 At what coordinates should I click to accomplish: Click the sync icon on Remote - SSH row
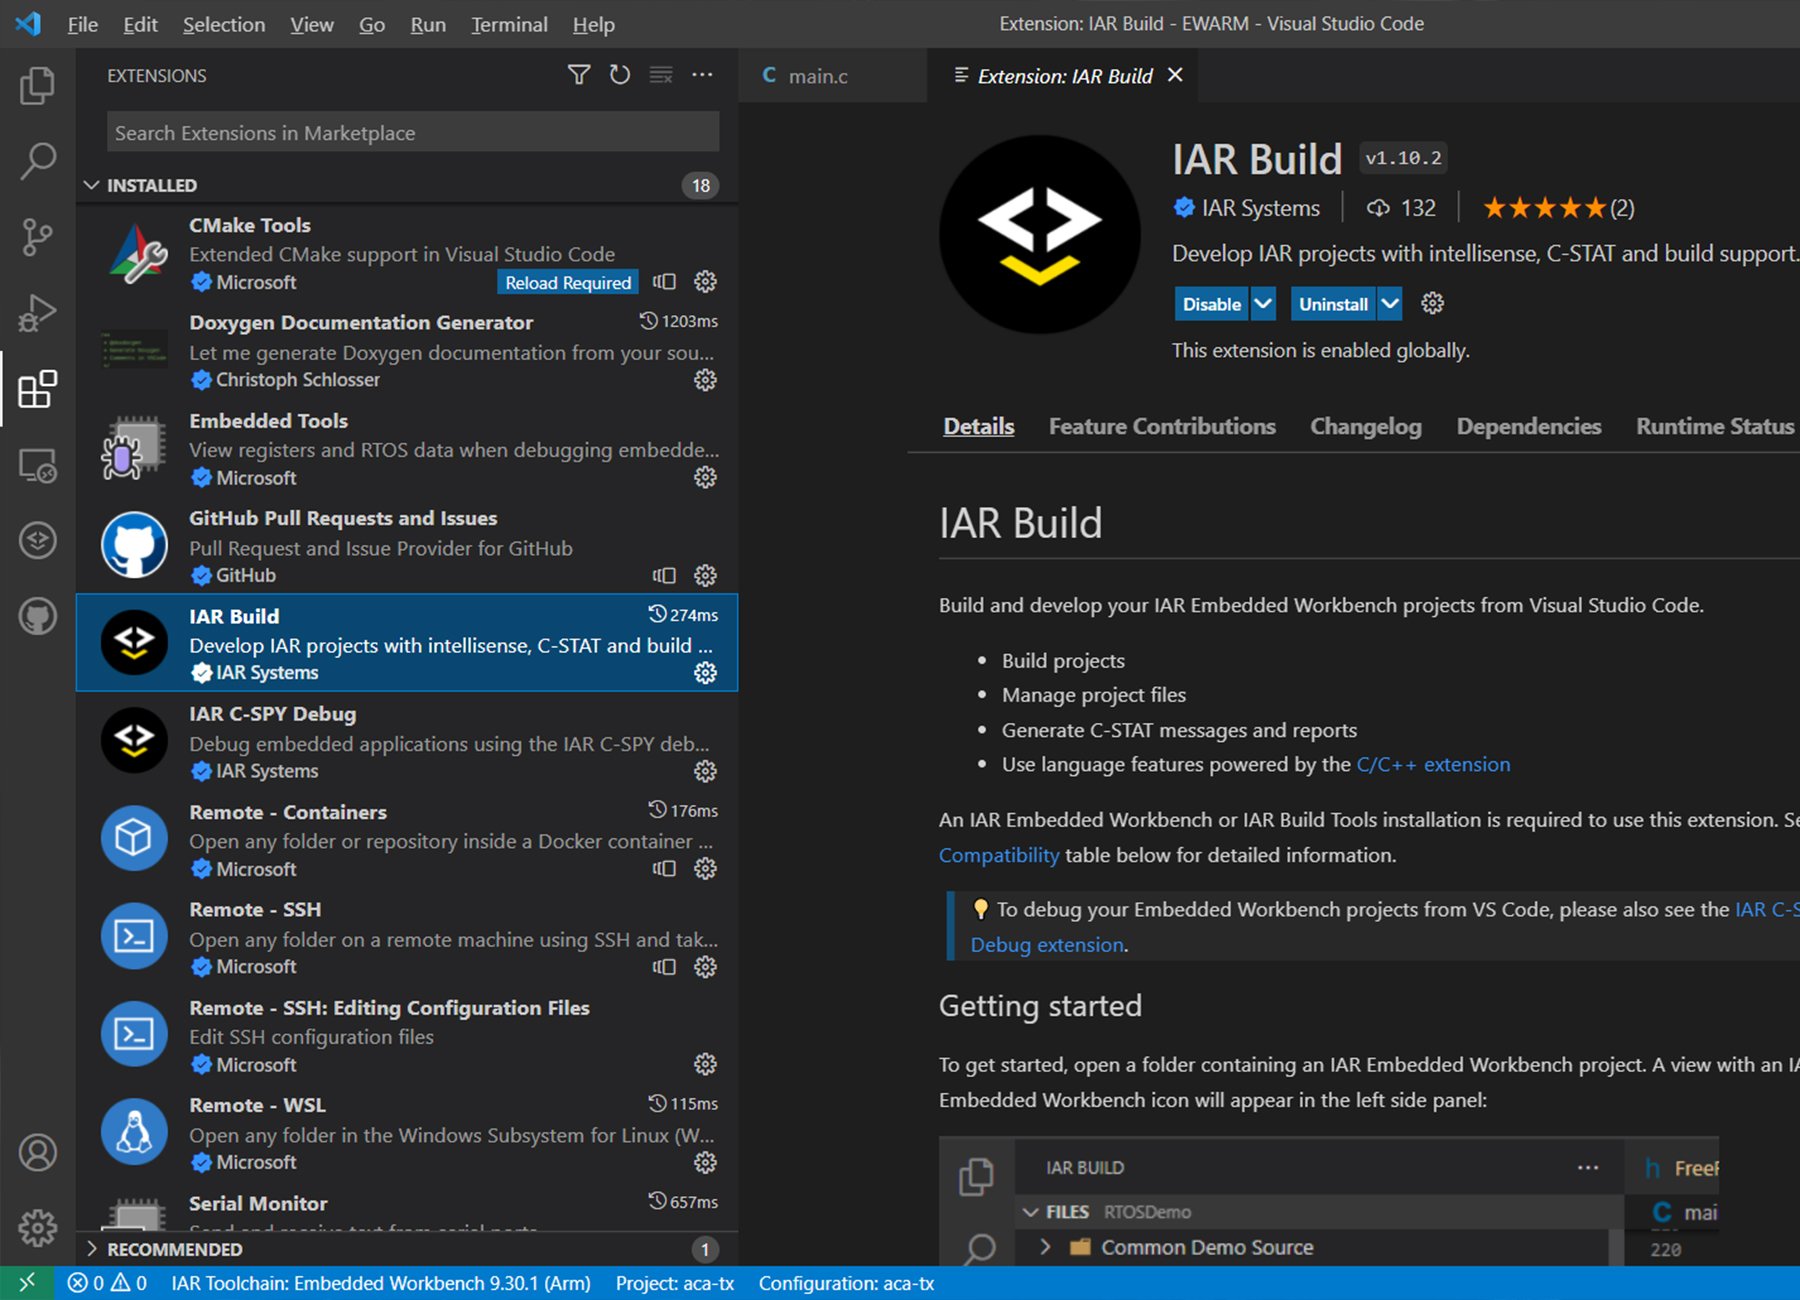(x=664, y=967)
